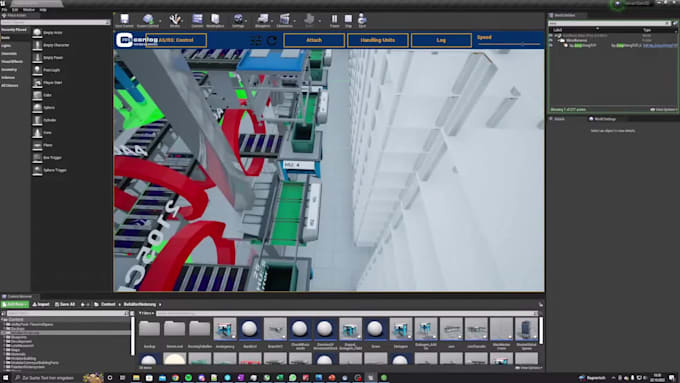This screenshot has width=680, height=383.
Task: Click Save All in Content Browser
Action: [x=65, y=304]
